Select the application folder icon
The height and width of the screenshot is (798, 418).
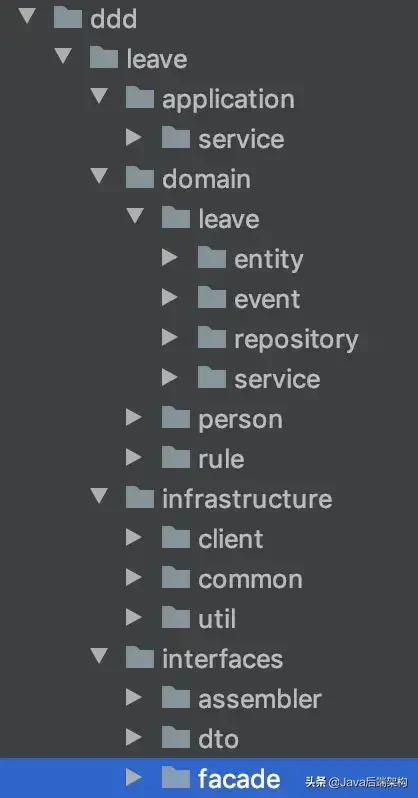(140, 98)
